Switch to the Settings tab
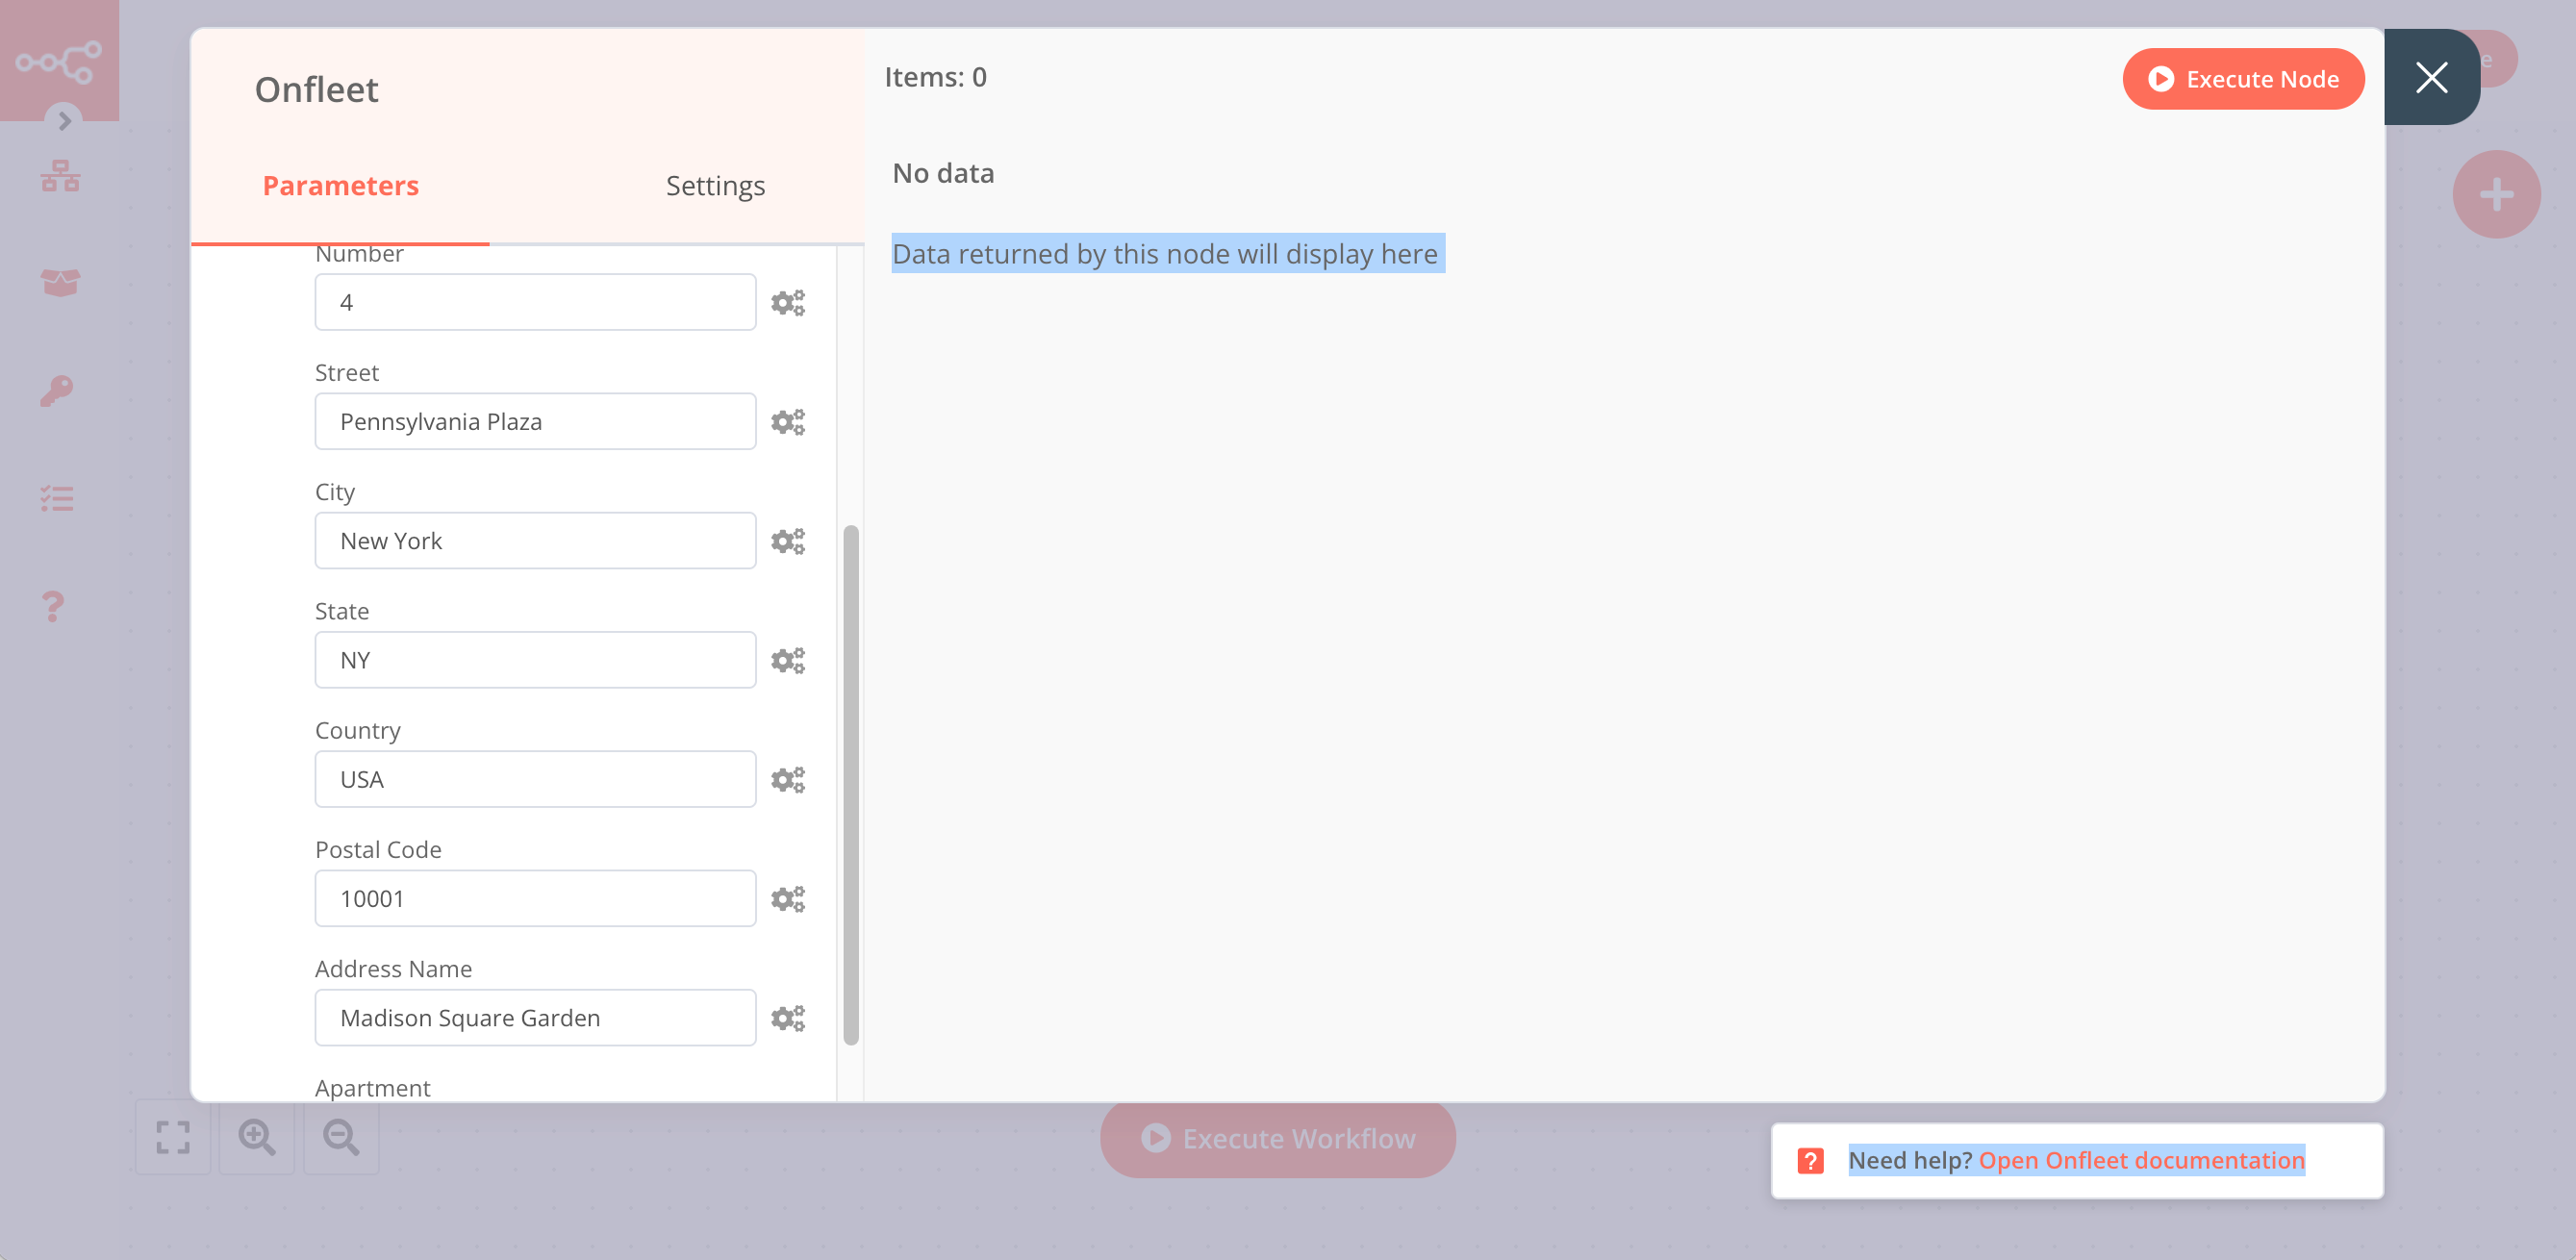Screen dimensions: 2576x1260 pyautogui.click(x=715, y=186)
